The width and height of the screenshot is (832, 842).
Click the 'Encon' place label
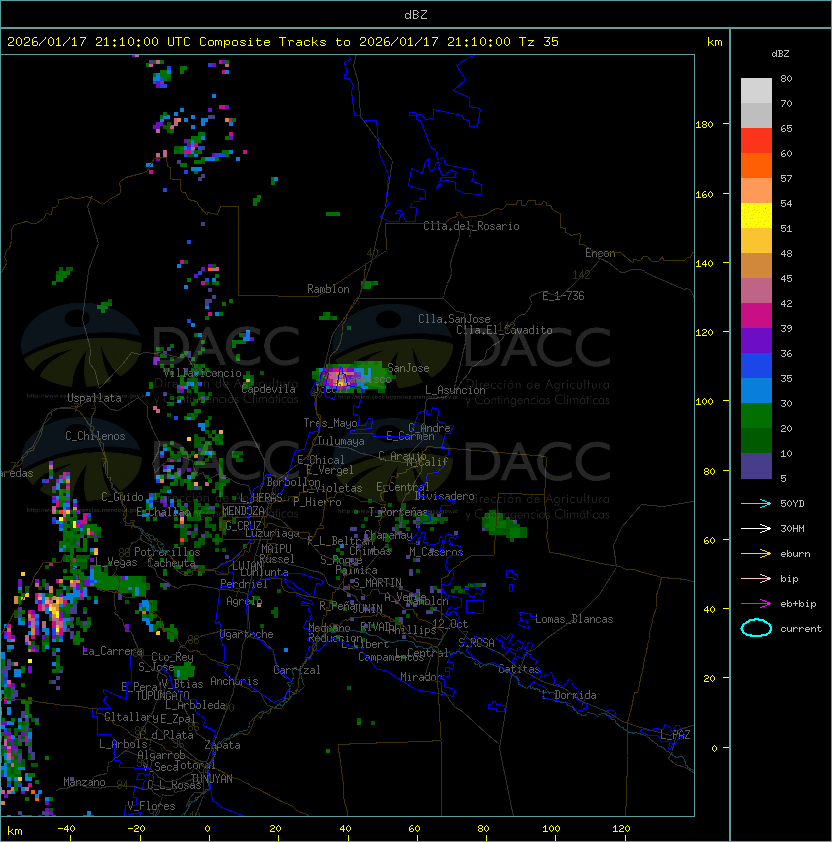click(600, 253)
